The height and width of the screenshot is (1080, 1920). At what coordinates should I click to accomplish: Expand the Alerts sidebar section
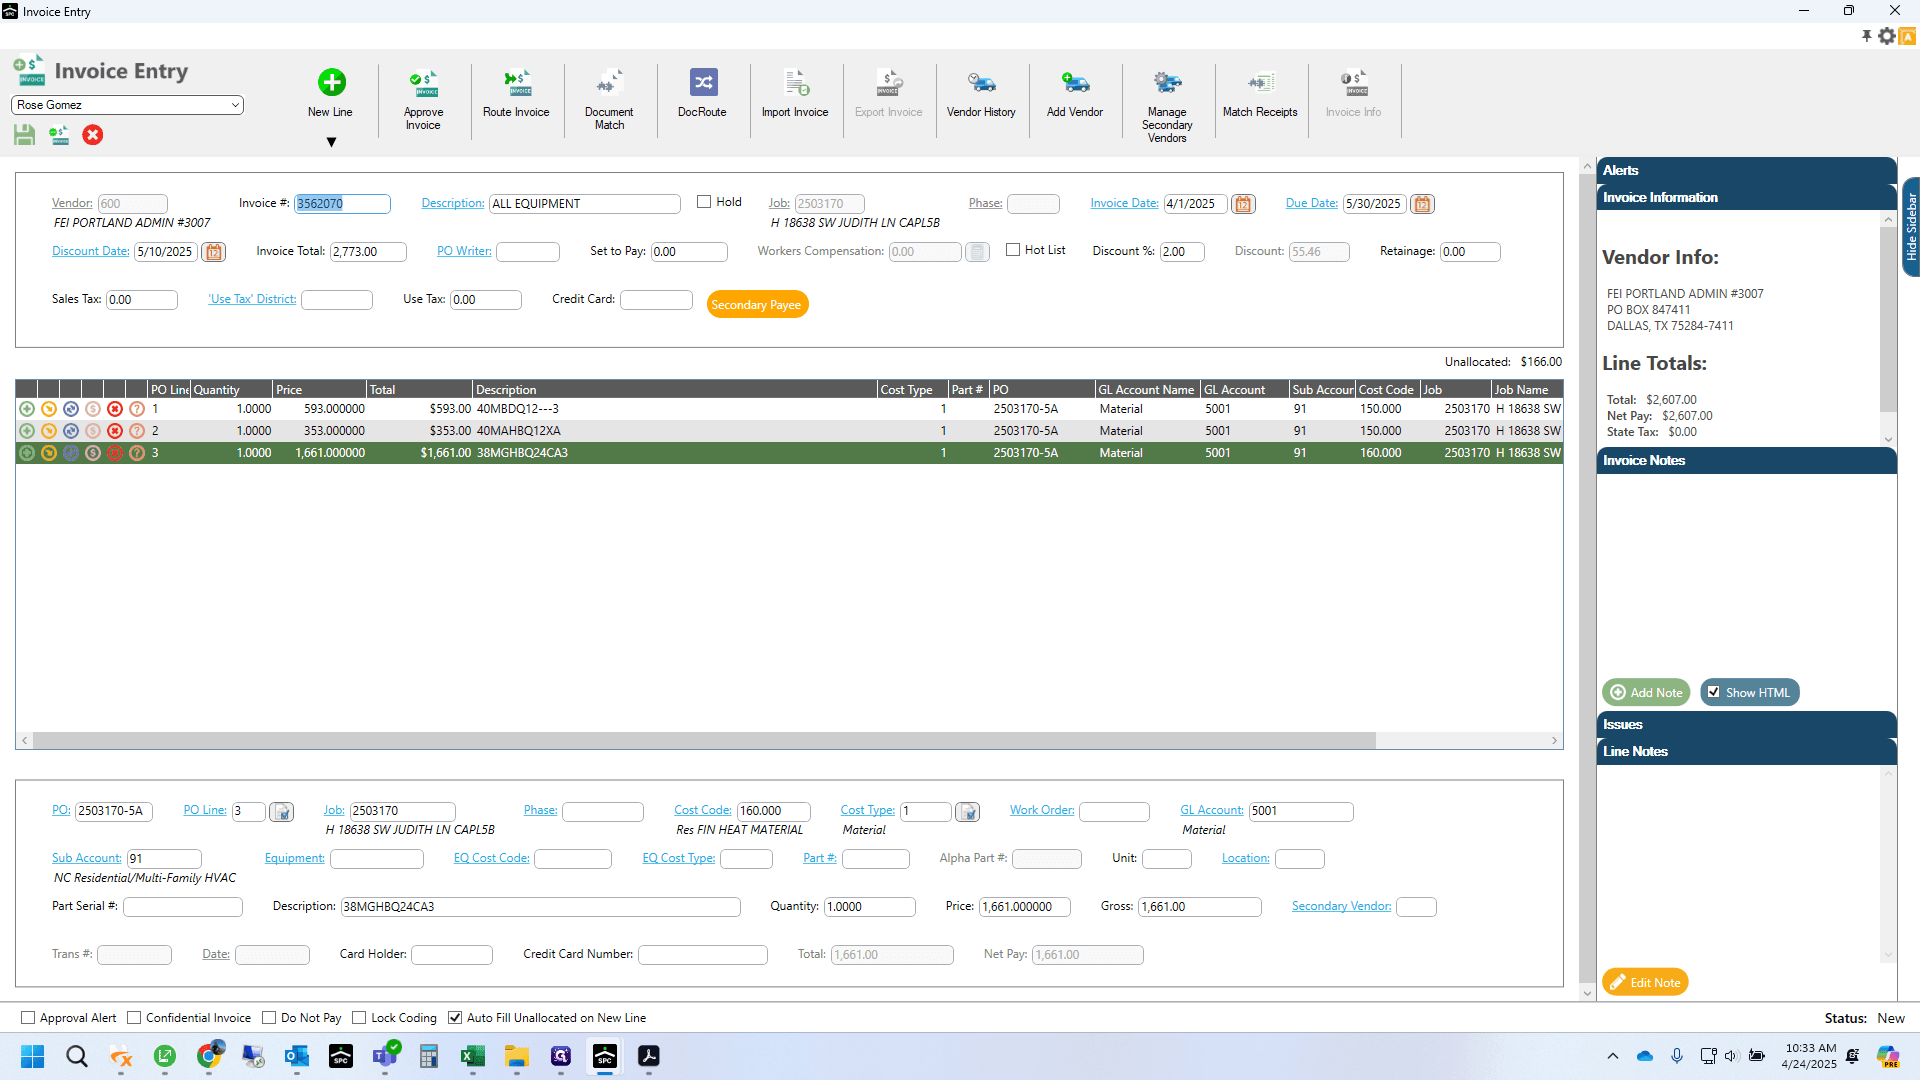[x=1746, y=170]
